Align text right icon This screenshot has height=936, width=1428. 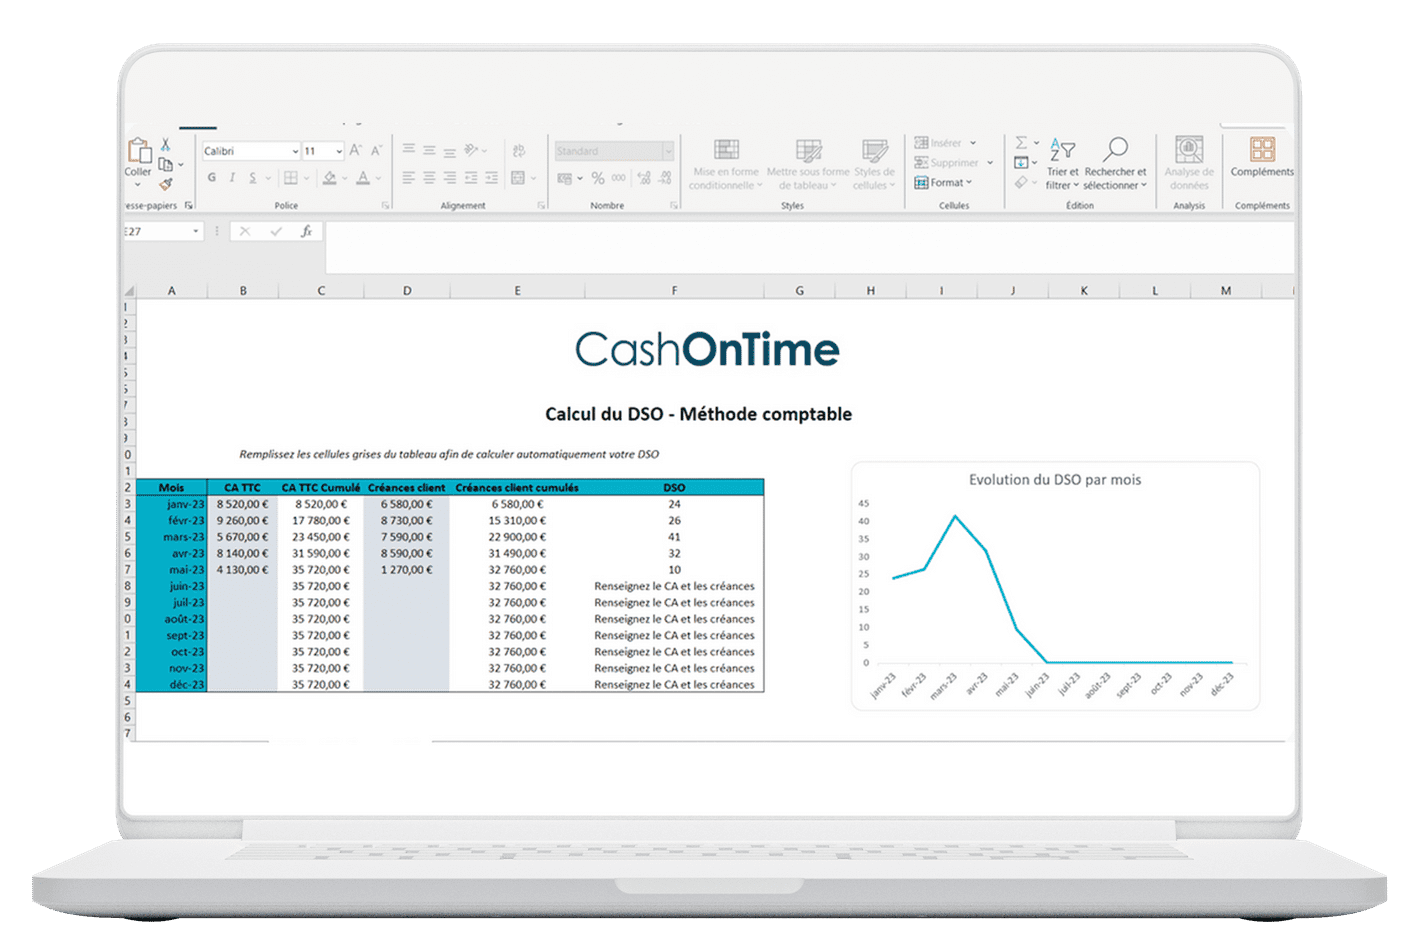(450, 178)
